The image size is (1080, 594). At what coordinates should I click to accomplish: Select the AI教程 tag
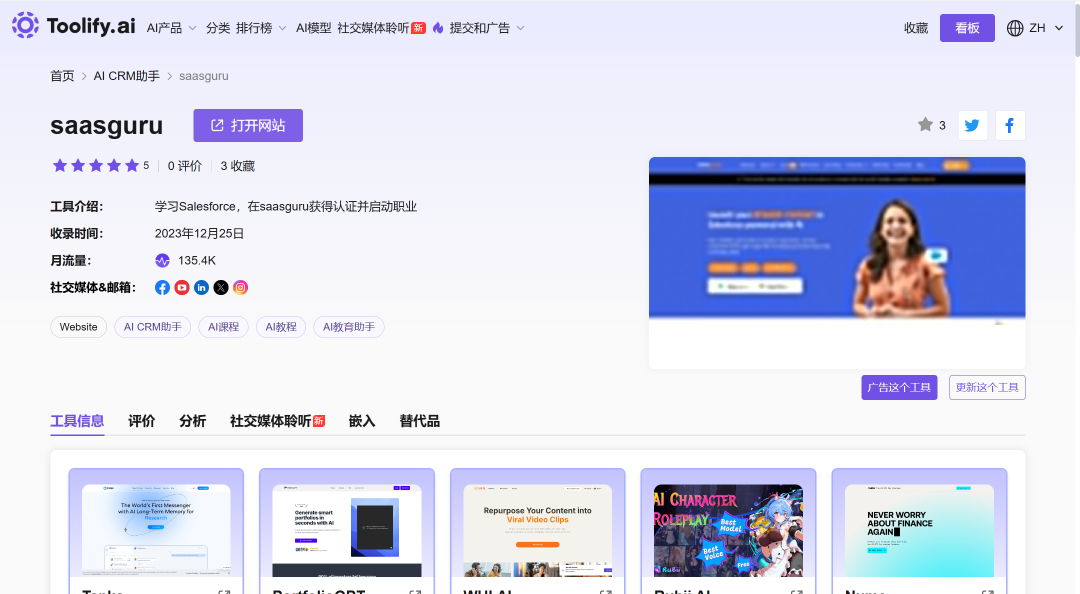point(281,327)
